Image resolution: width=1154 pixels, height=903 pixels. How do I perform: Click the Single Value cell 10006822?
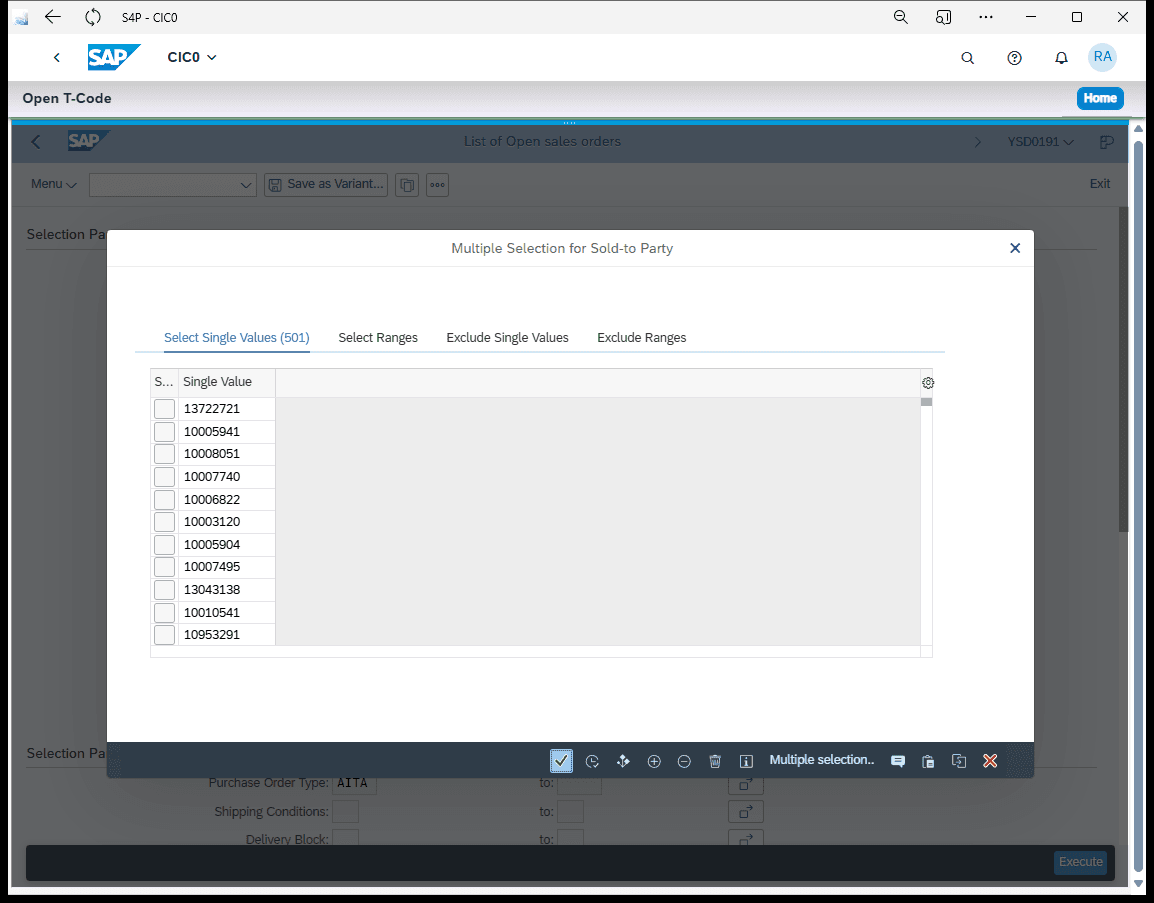(x=227, y=500)
